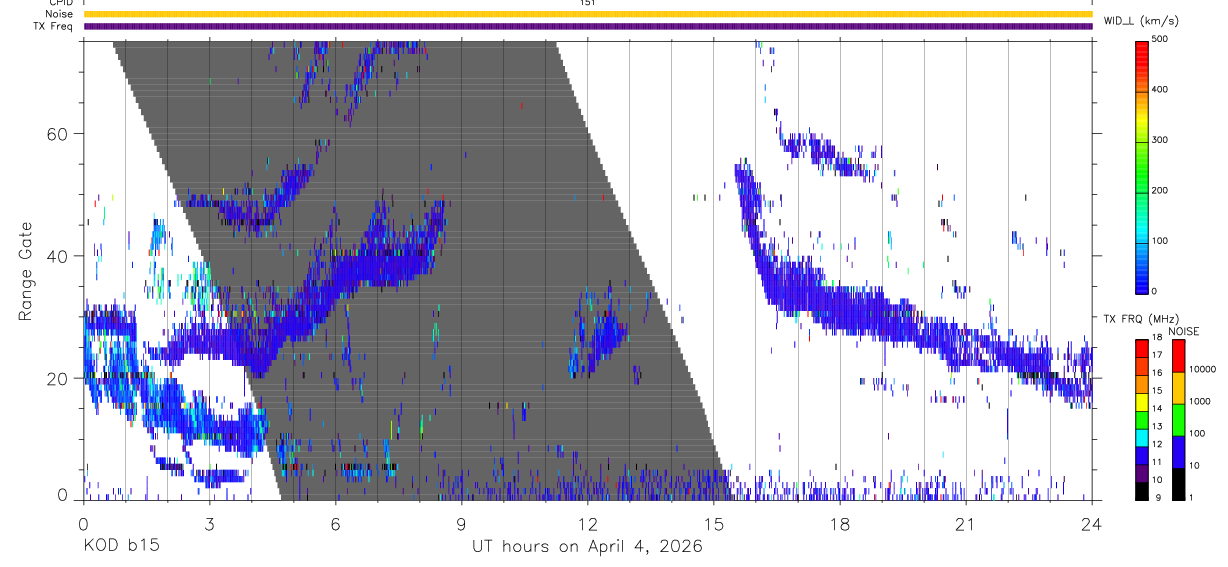Click the '200' tick on WID colorbar
This screenshot has height=567, width=1228.
point(1160,190)
